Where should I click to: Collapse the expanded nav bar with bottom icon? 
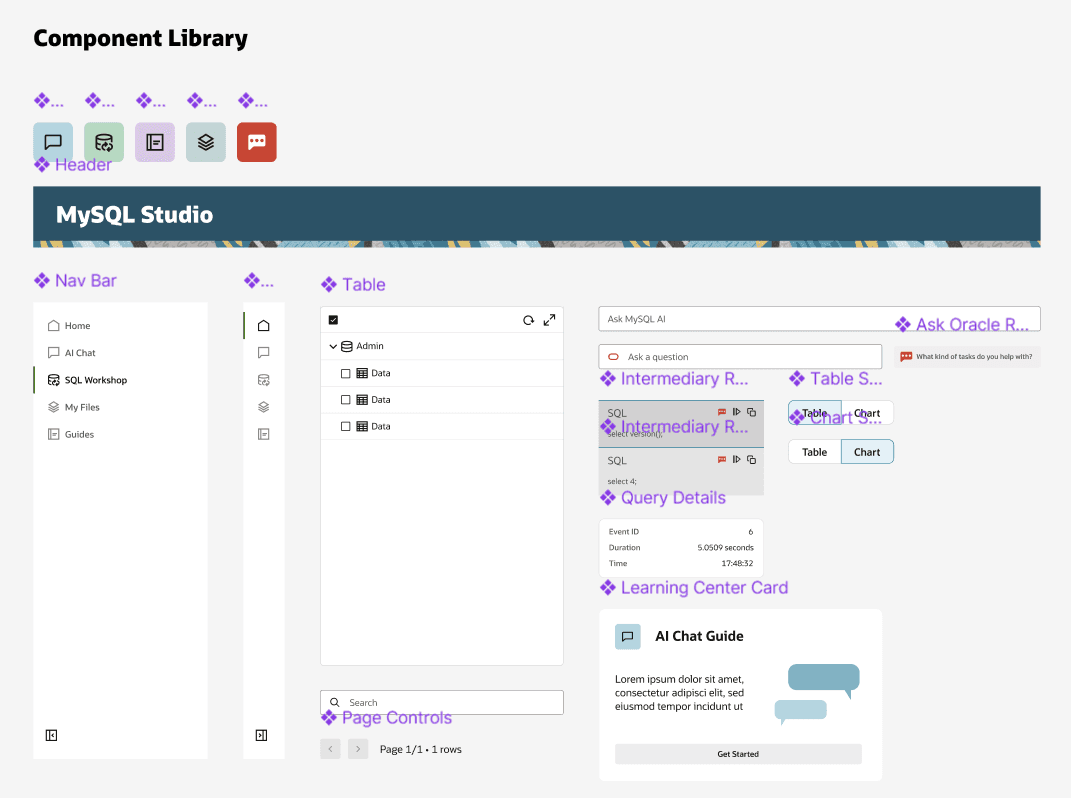click(51, 735)
